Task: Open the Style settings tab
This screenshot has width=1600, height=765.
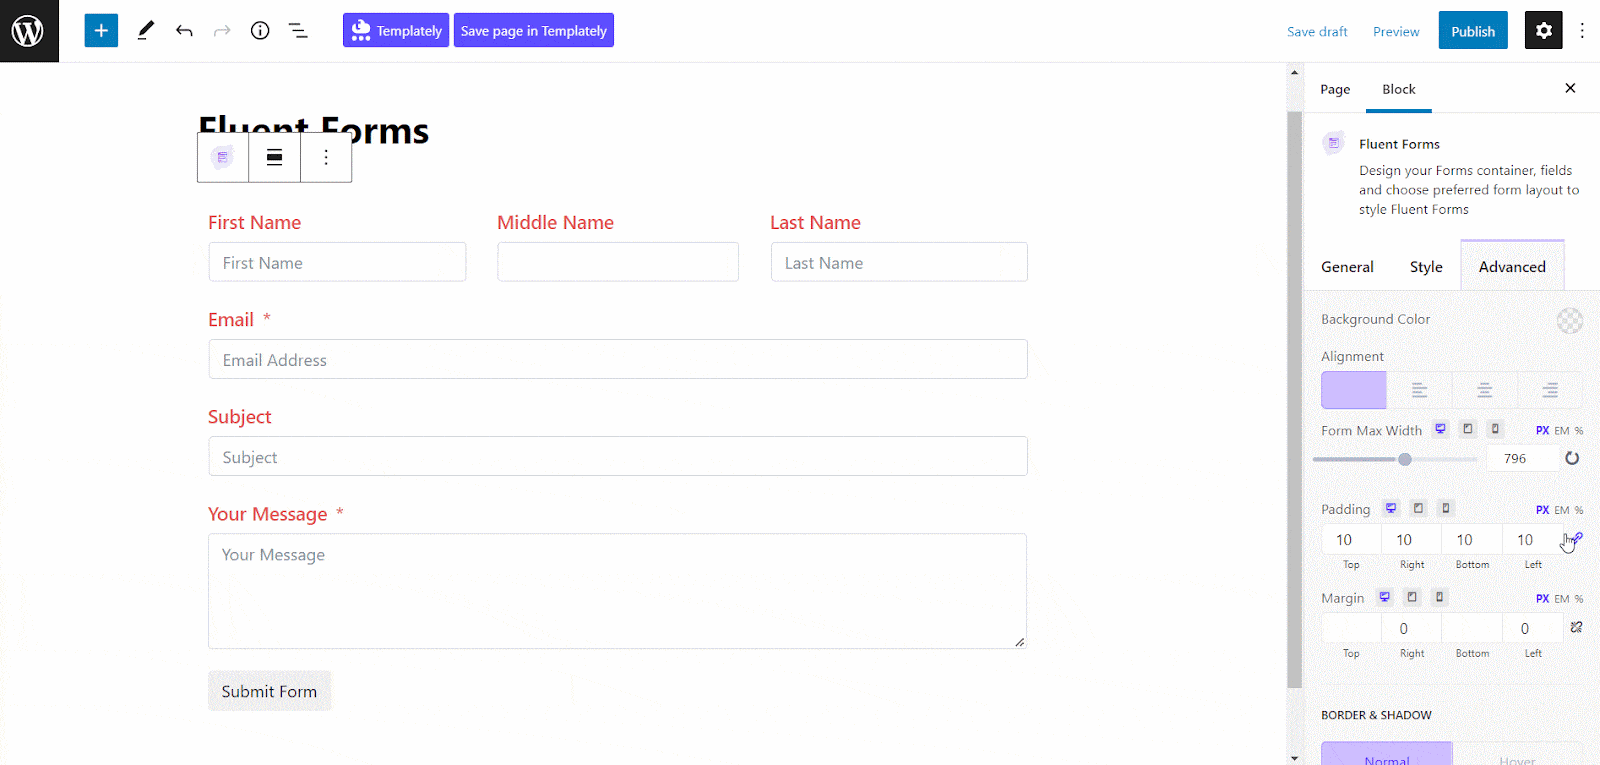Action: pos(1426,267)
